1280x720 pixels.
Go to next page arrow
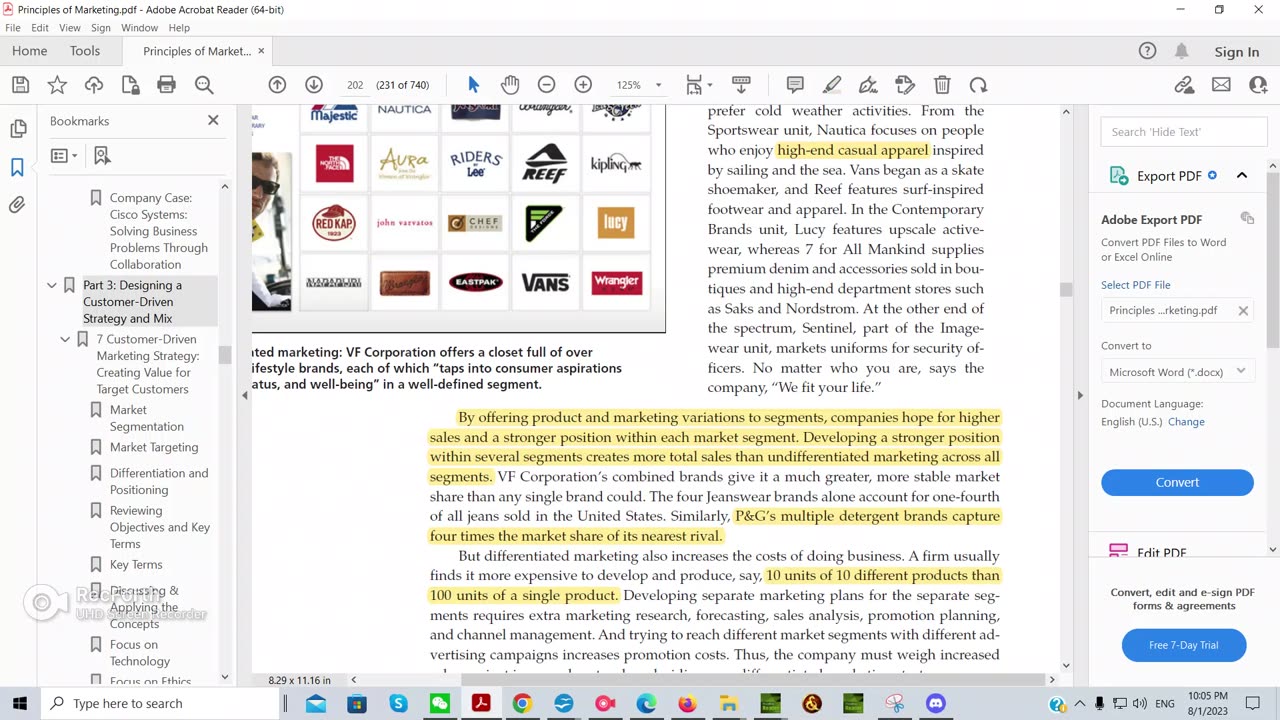pyautogui.click(x=314, y=85)
